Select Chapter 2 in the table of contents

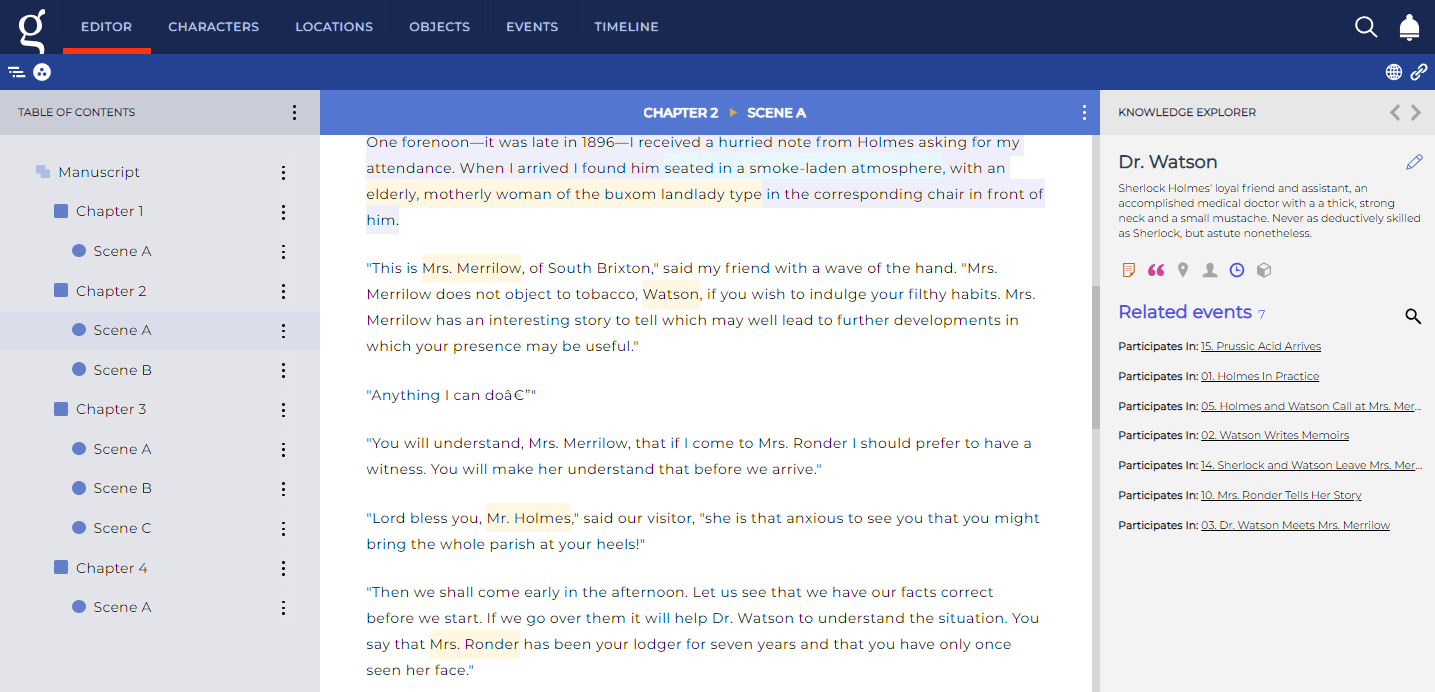[x=111, y=291]
